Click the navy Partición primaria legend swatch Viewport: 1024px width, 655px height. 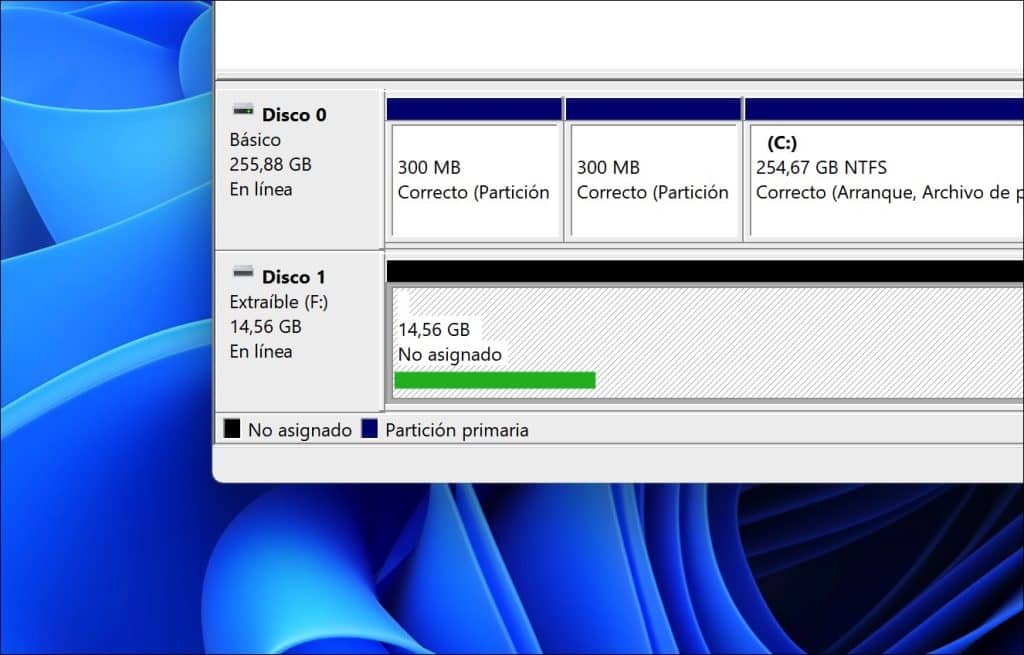(370, 429)
